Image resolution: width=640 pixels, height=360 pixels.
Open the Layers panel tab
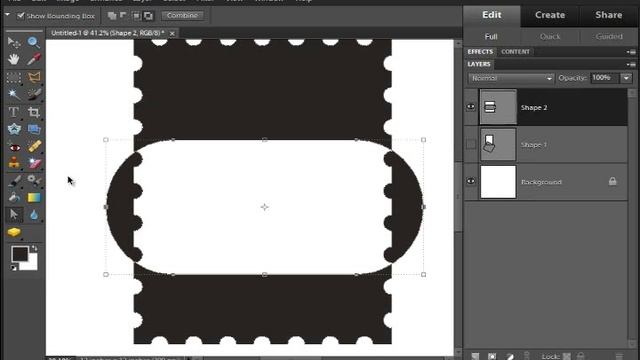(479, 64)
